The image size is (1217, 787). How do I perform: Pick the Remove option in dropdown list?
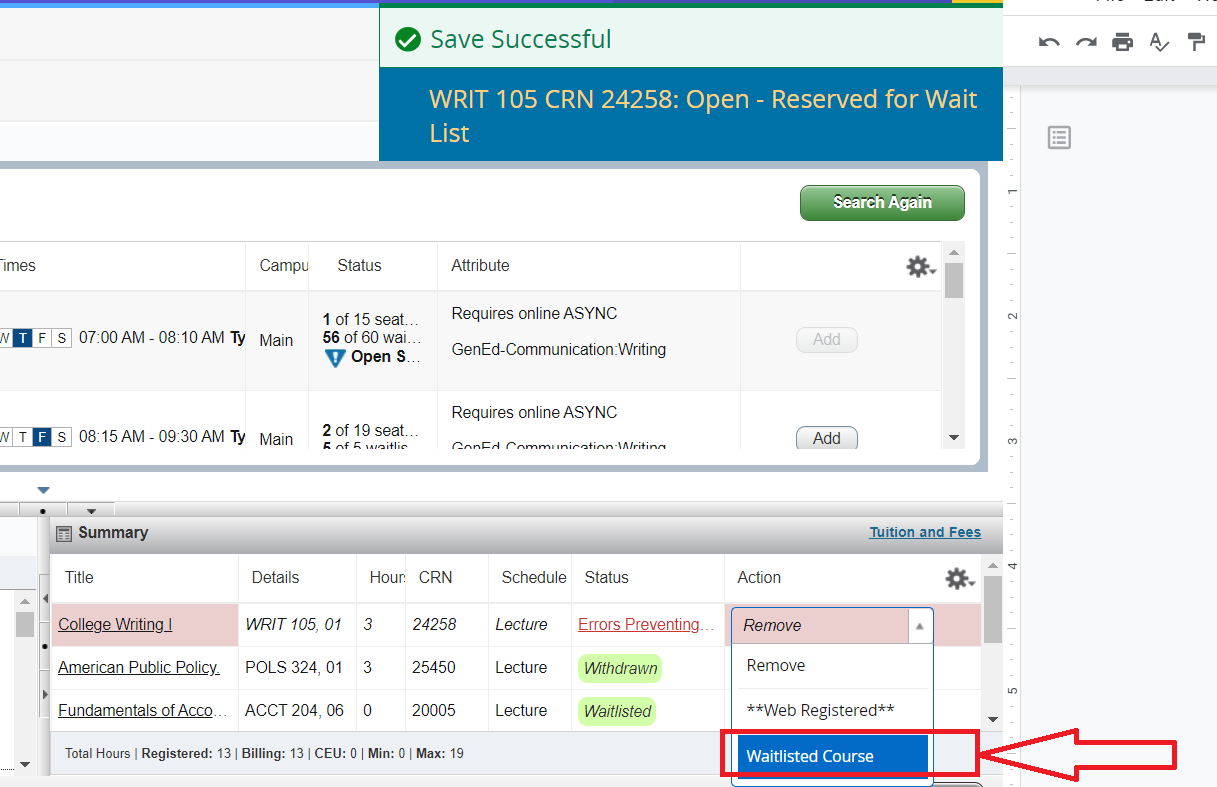[x=776, y=666]
